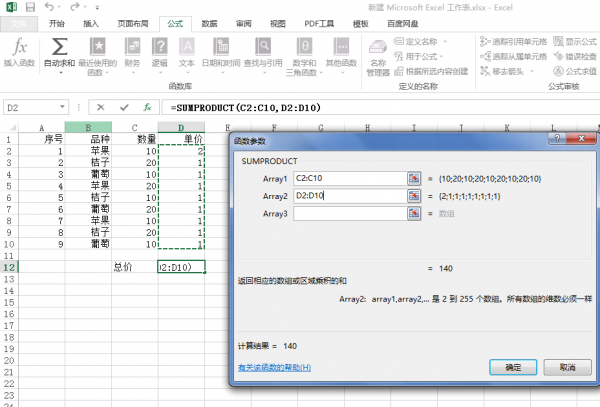The width and height of the screenshot is (600, 407).
Task: Cancel formula entry with X icon
Action: [101, 107]
